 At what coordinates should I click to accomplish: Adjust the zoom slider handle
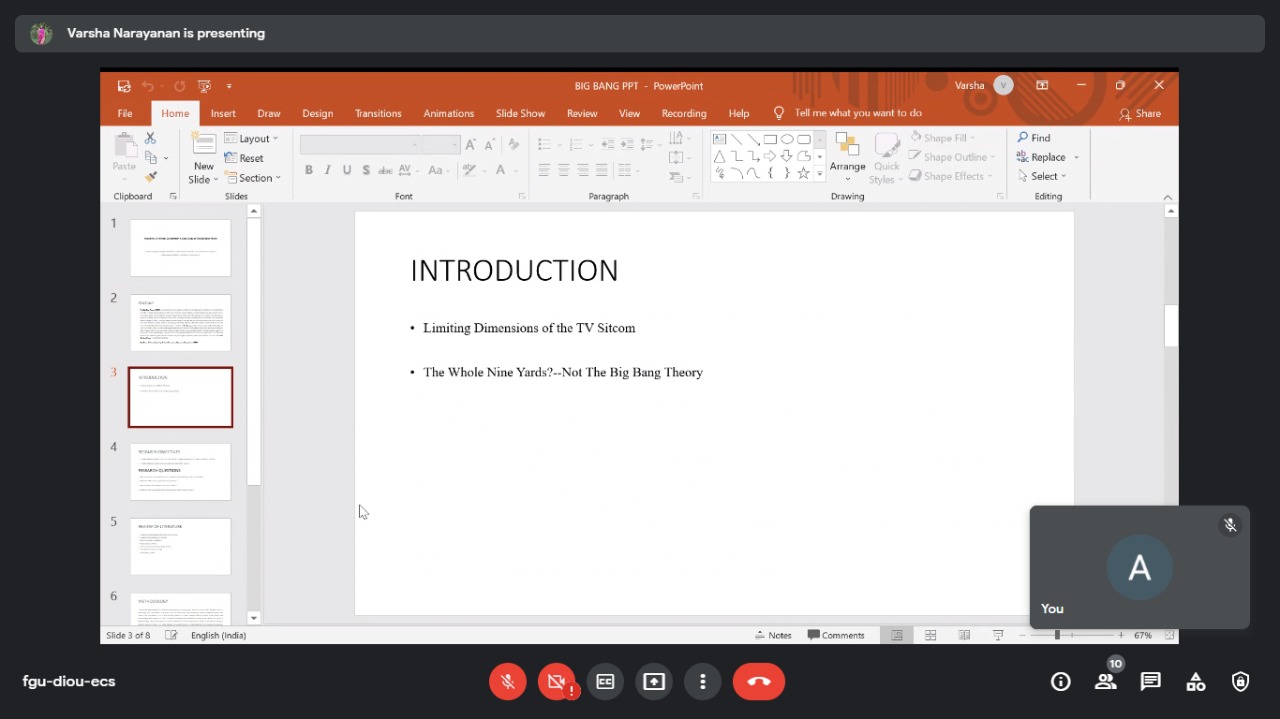(1057, 635)
